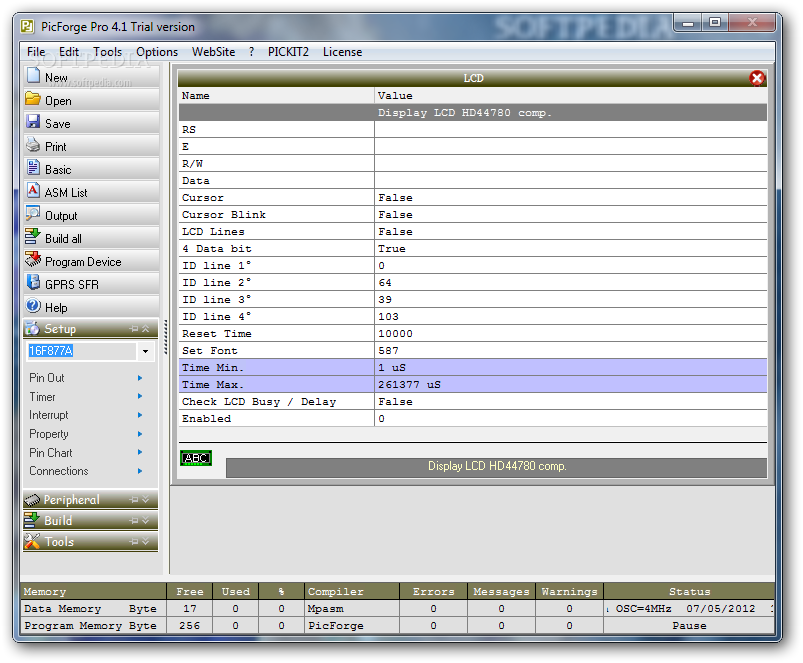Viewport: 803px width, 663px height.
Task: Click the Open folder icon
Action: (33, 98)
